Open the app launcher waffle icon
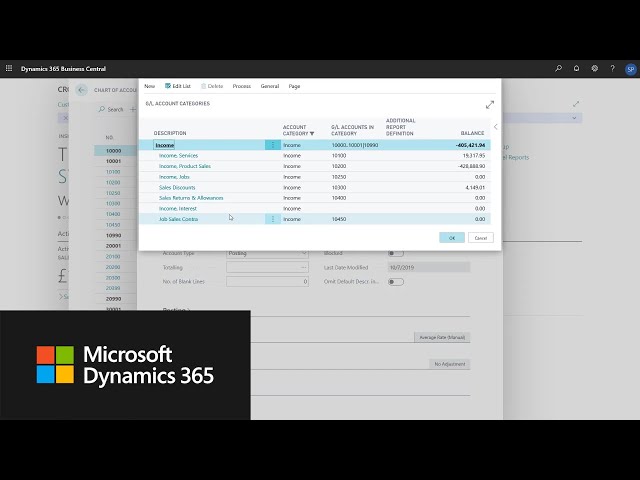Viewport: 640px width, 480px height. pos(9,68)
